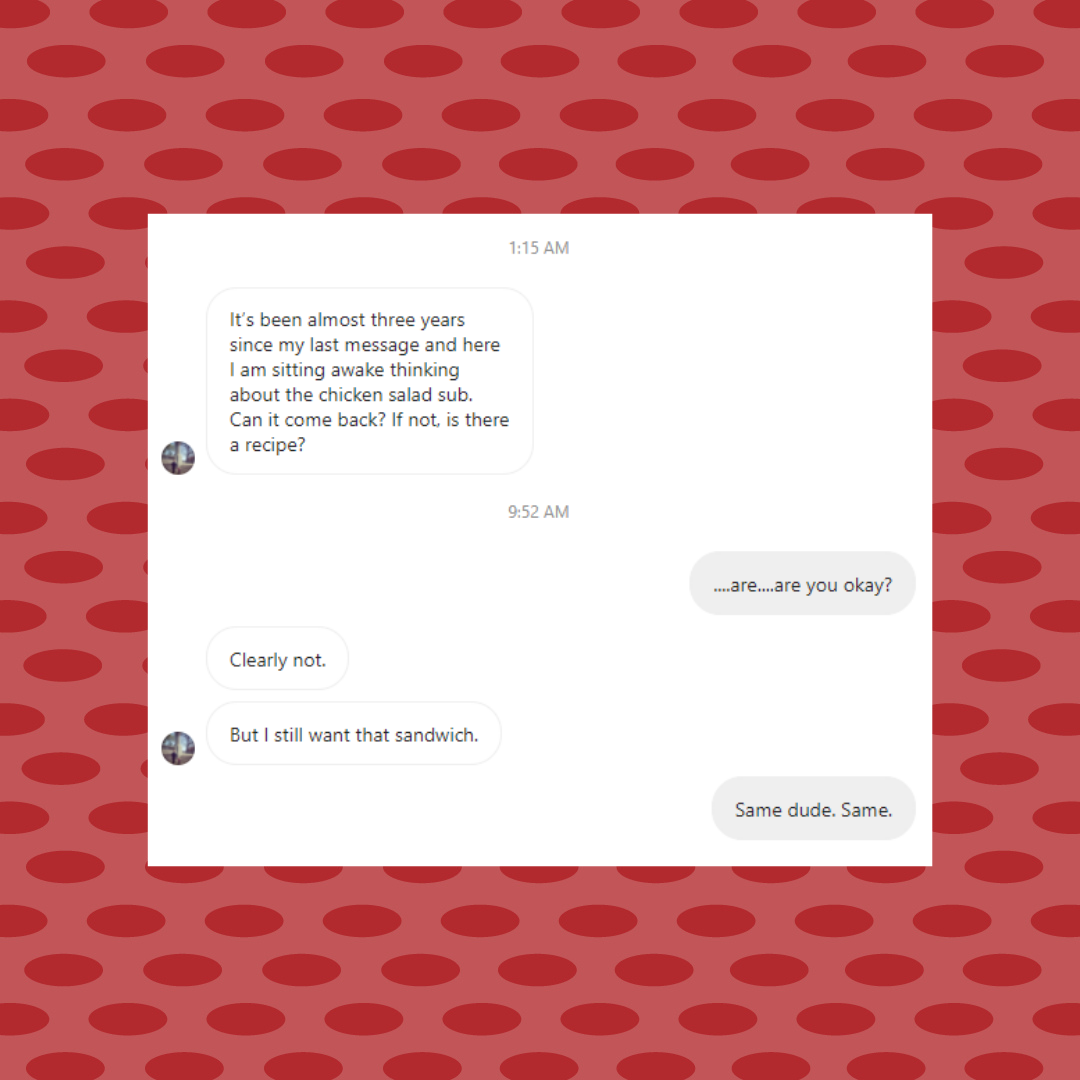Viewport: 1080px width, 1080px height.
Task: Click the sender avatar beside the chicken salad message
Action: click(178, 458)
